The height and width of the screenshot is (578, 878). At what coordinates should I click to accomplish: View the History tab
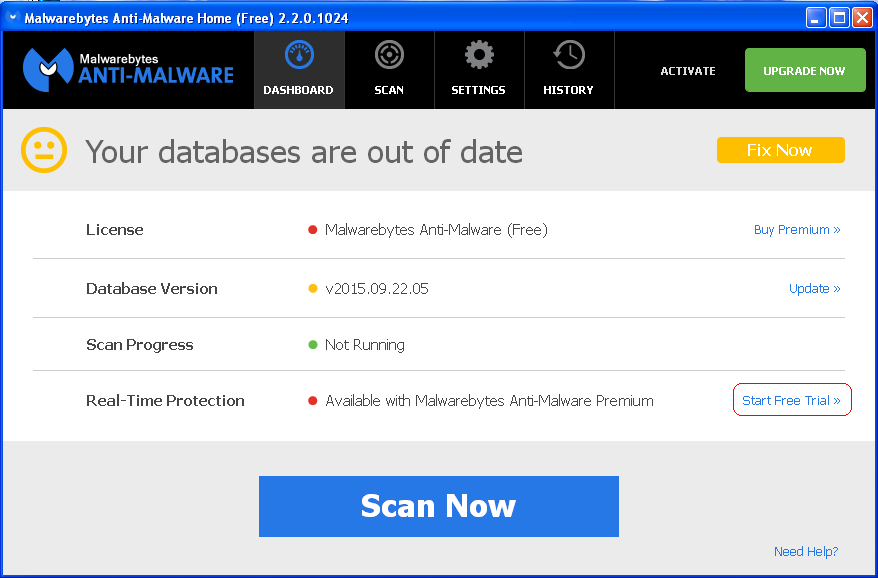569,70
